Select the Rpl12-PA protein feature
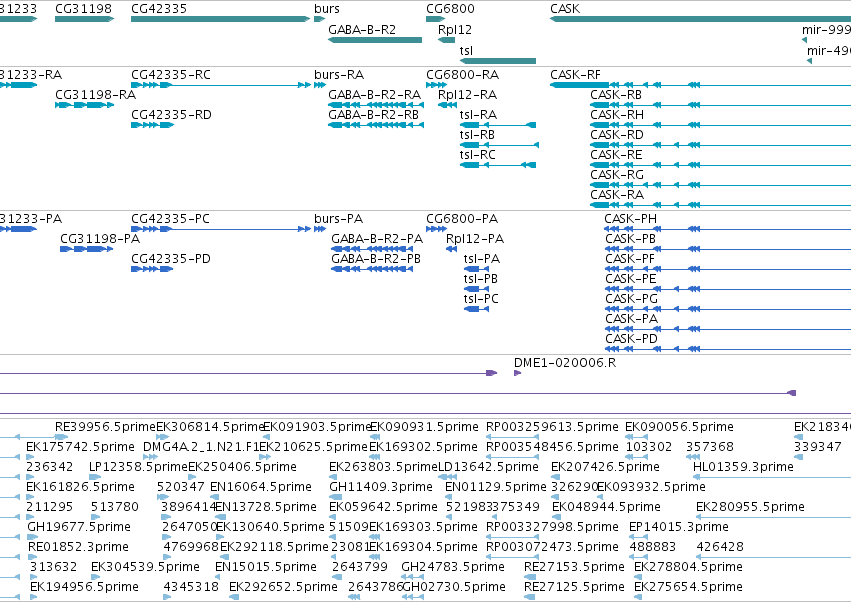The image size is (851, 602). (451, 249)
